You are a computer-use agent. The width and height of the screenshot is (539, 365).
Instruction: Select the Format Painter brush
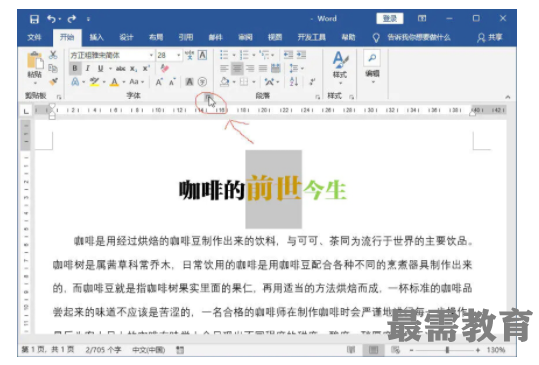click(53, 81)
